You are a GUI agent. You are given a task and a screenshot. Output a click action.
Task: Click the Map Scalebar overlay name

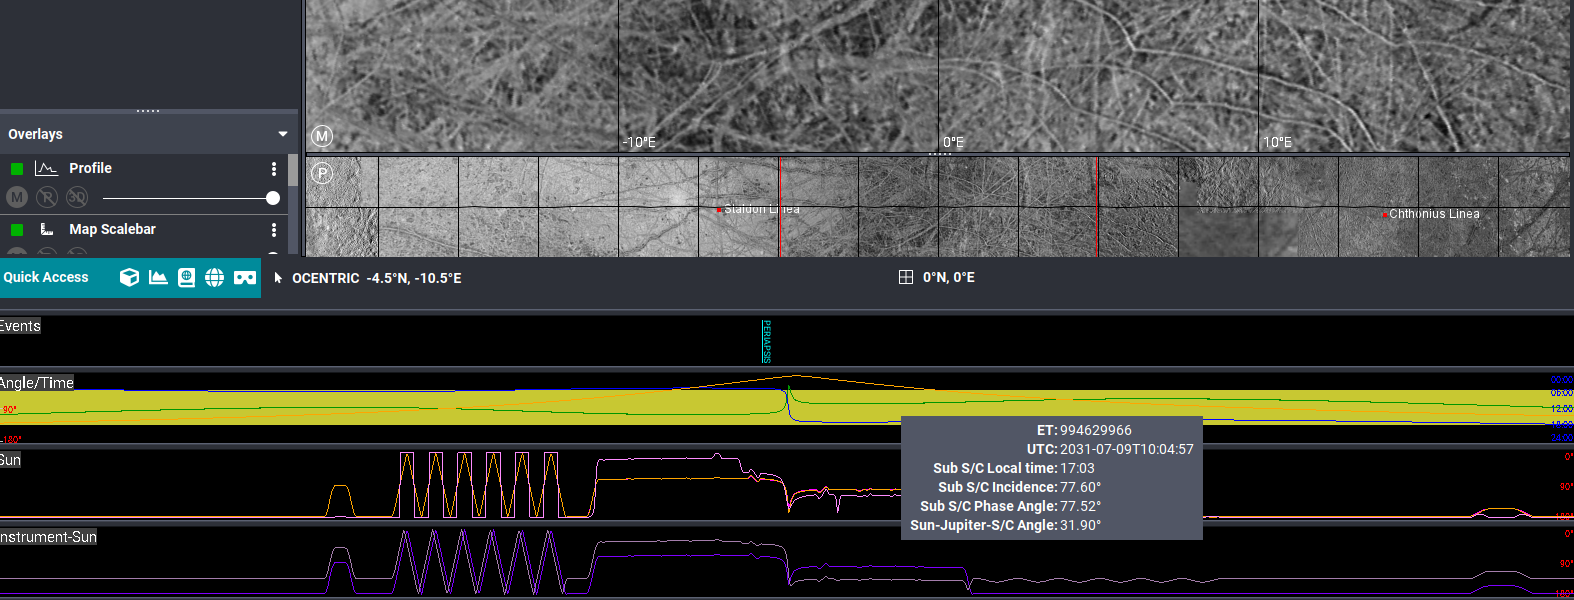pyautogui.click(x=112, y=229)
